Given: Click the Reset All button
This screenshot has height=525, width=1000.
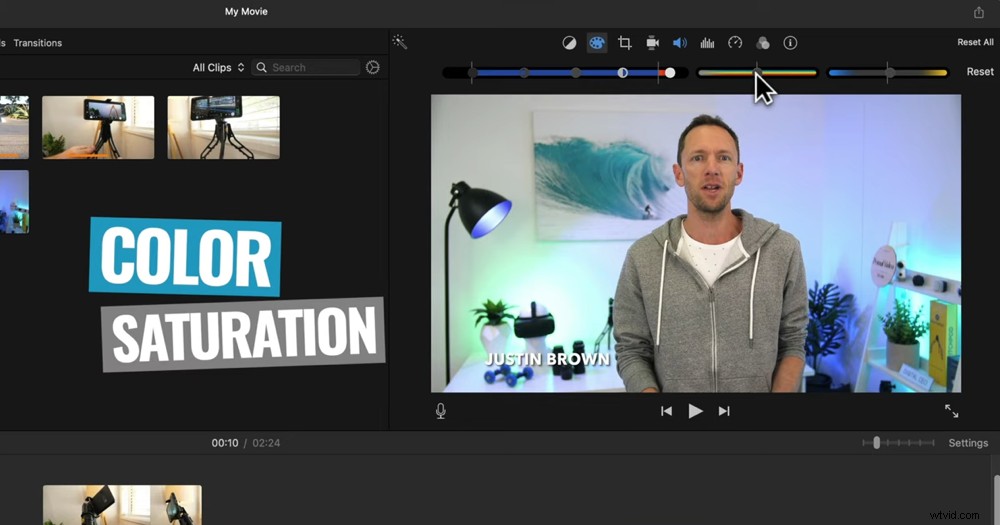Looking at the screenshot, I should [x=975, y=42].
